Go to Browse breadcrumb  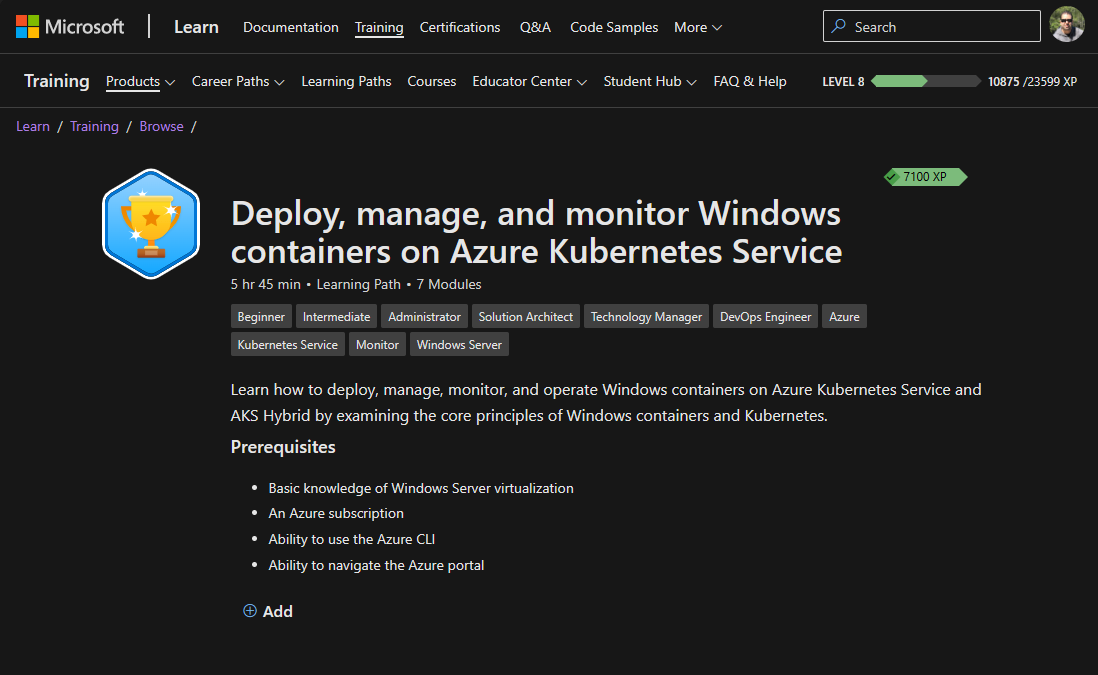(x=161, y=127)
